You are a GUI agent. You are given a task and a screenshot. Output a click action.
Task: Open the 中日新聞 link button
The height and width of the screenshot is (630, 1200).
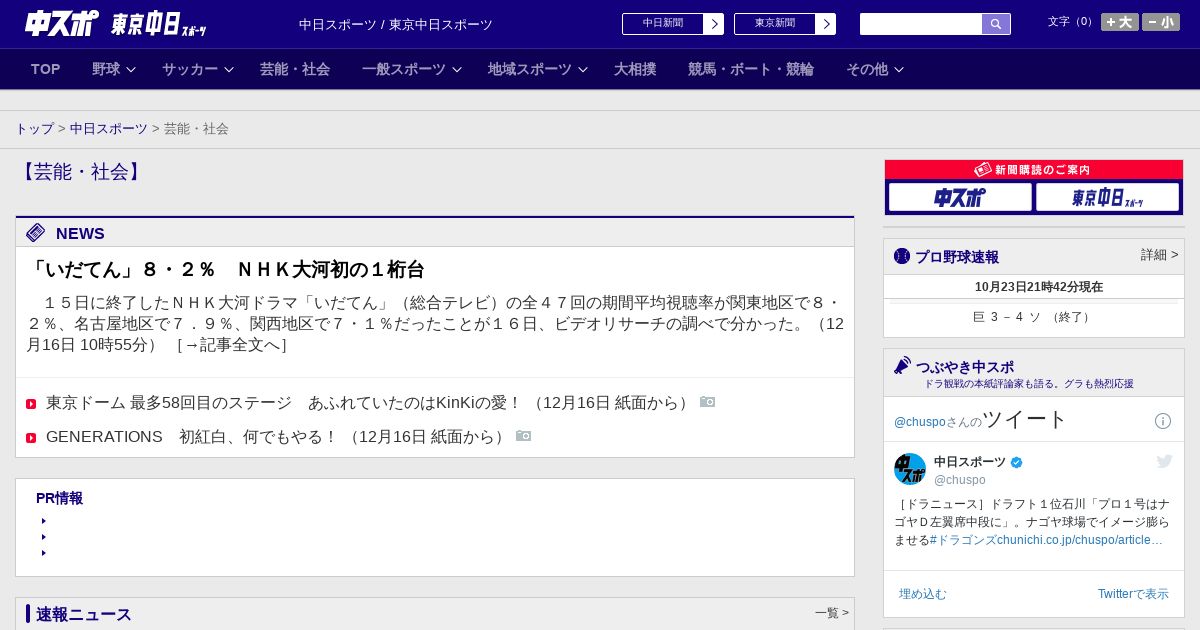pyautogui.click(x=663, y=24)
